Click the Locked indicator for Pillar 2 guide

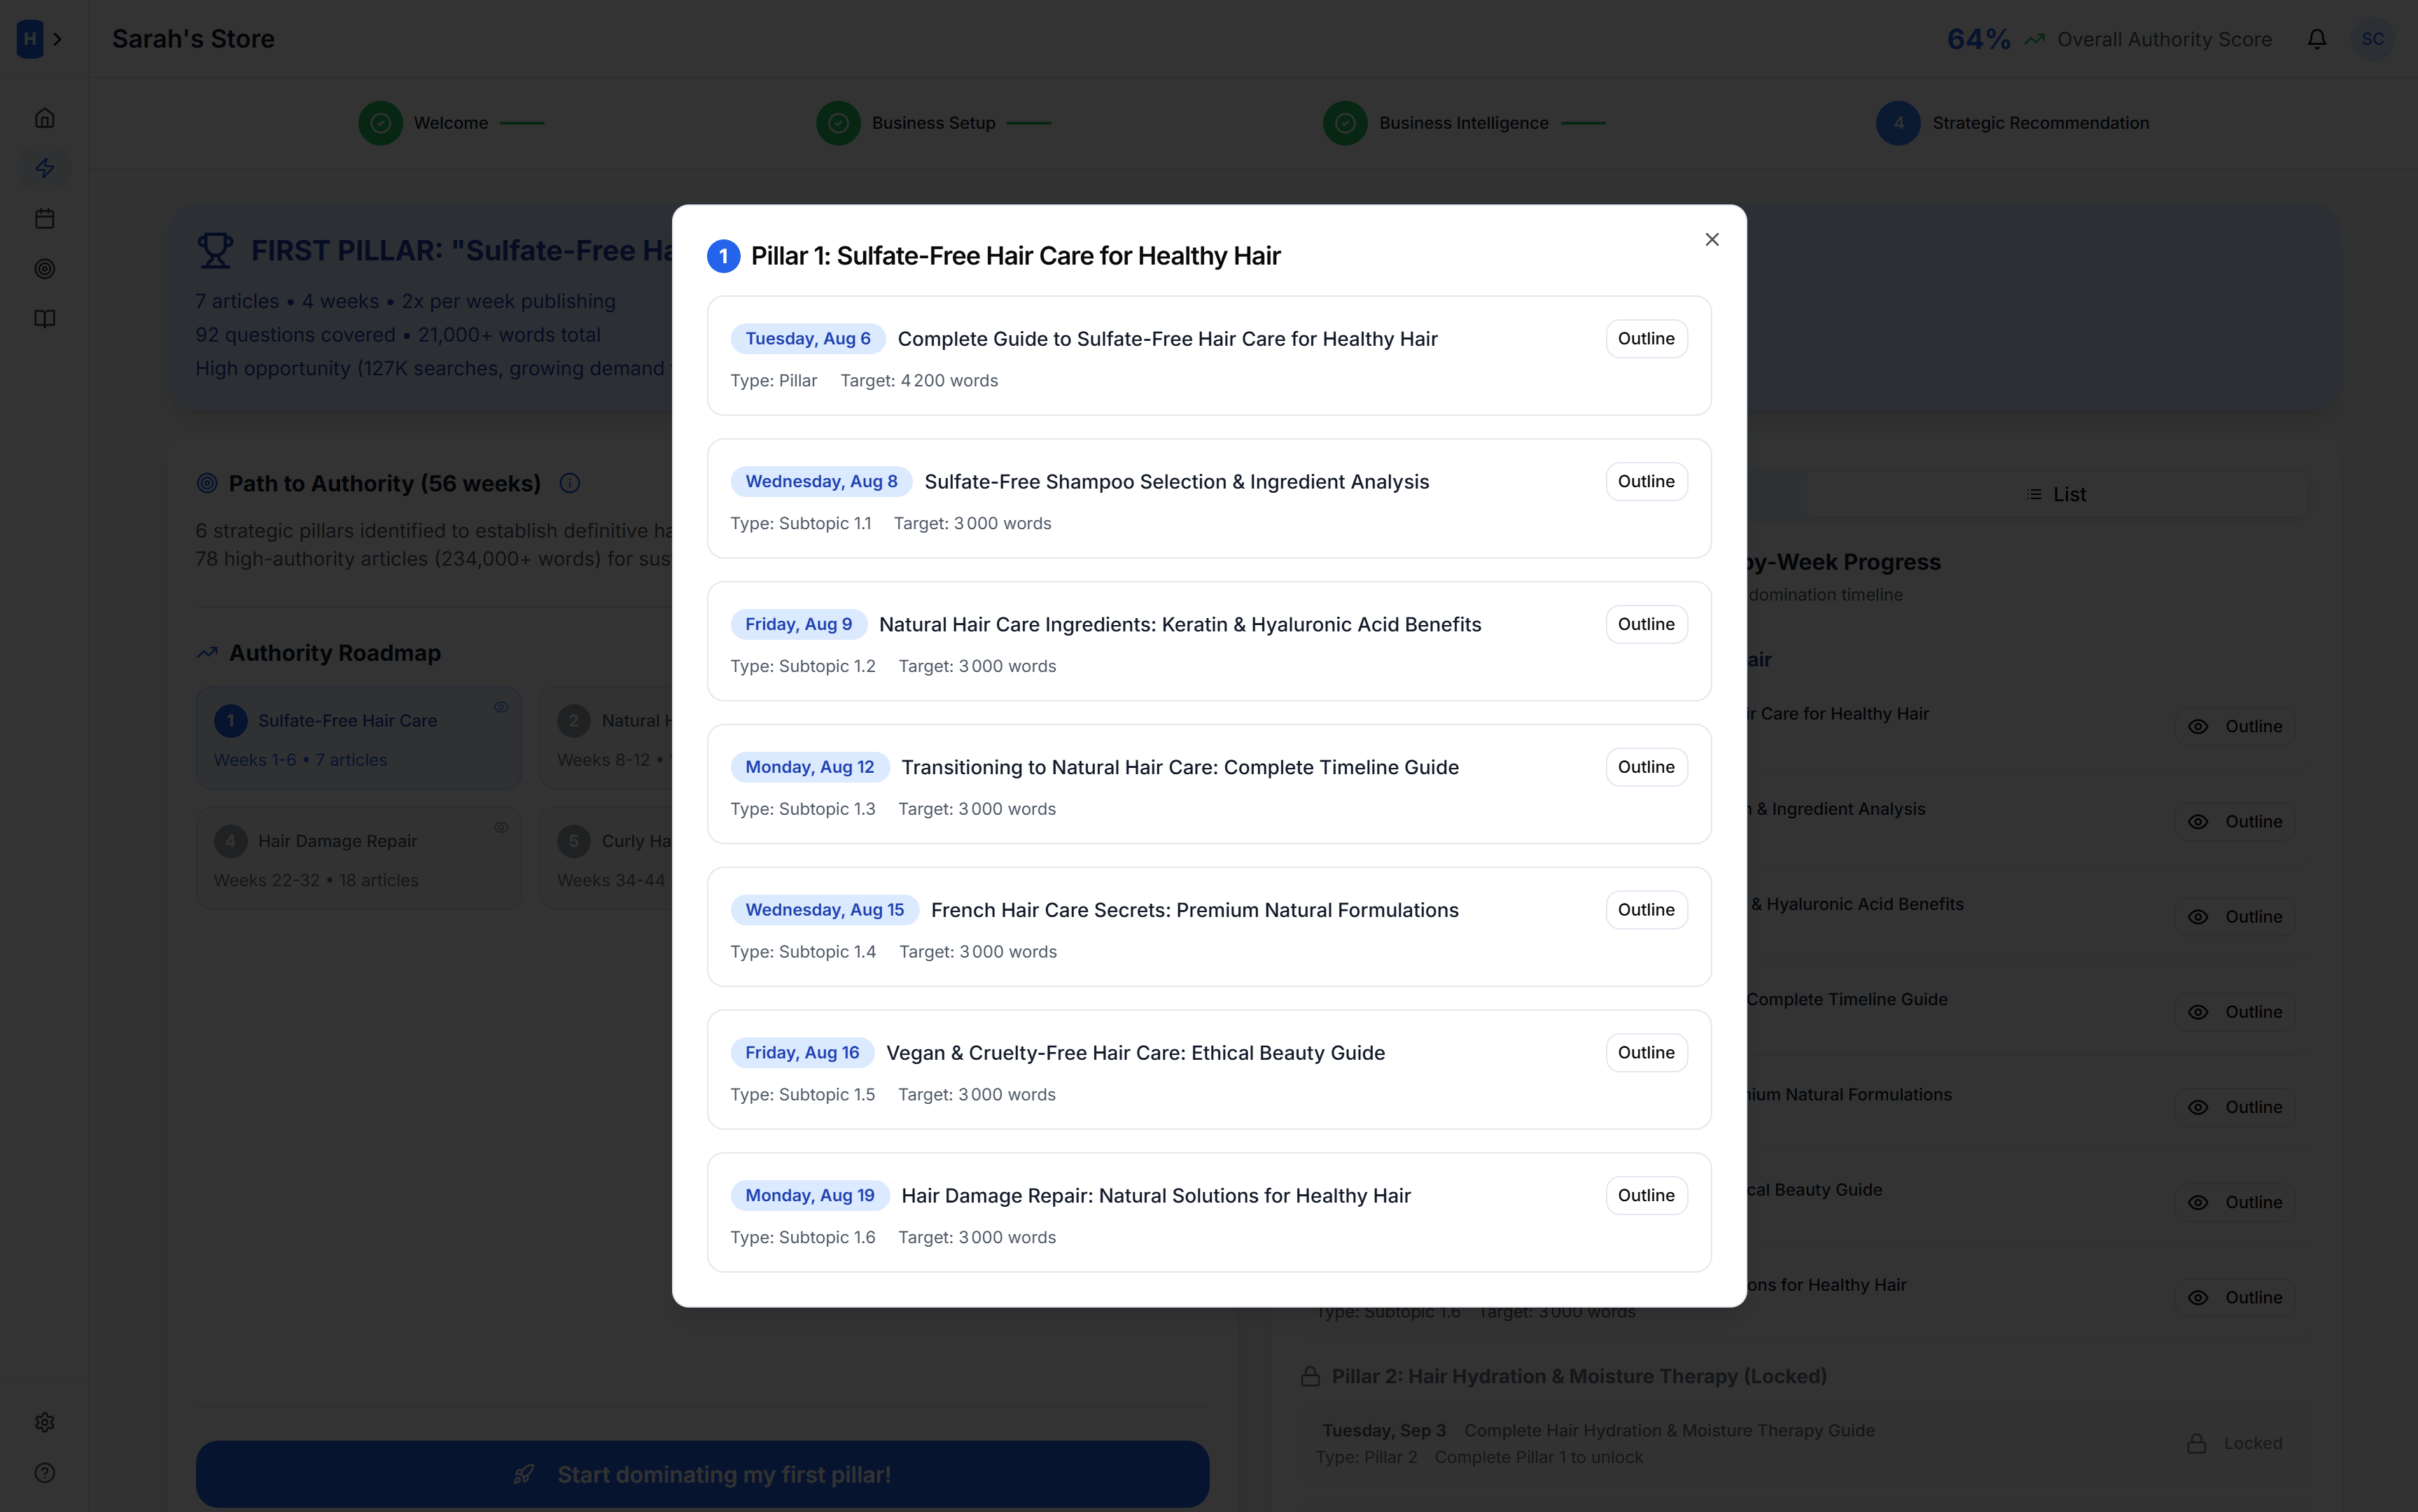pyautogui.click(x=2235, y=1443)
